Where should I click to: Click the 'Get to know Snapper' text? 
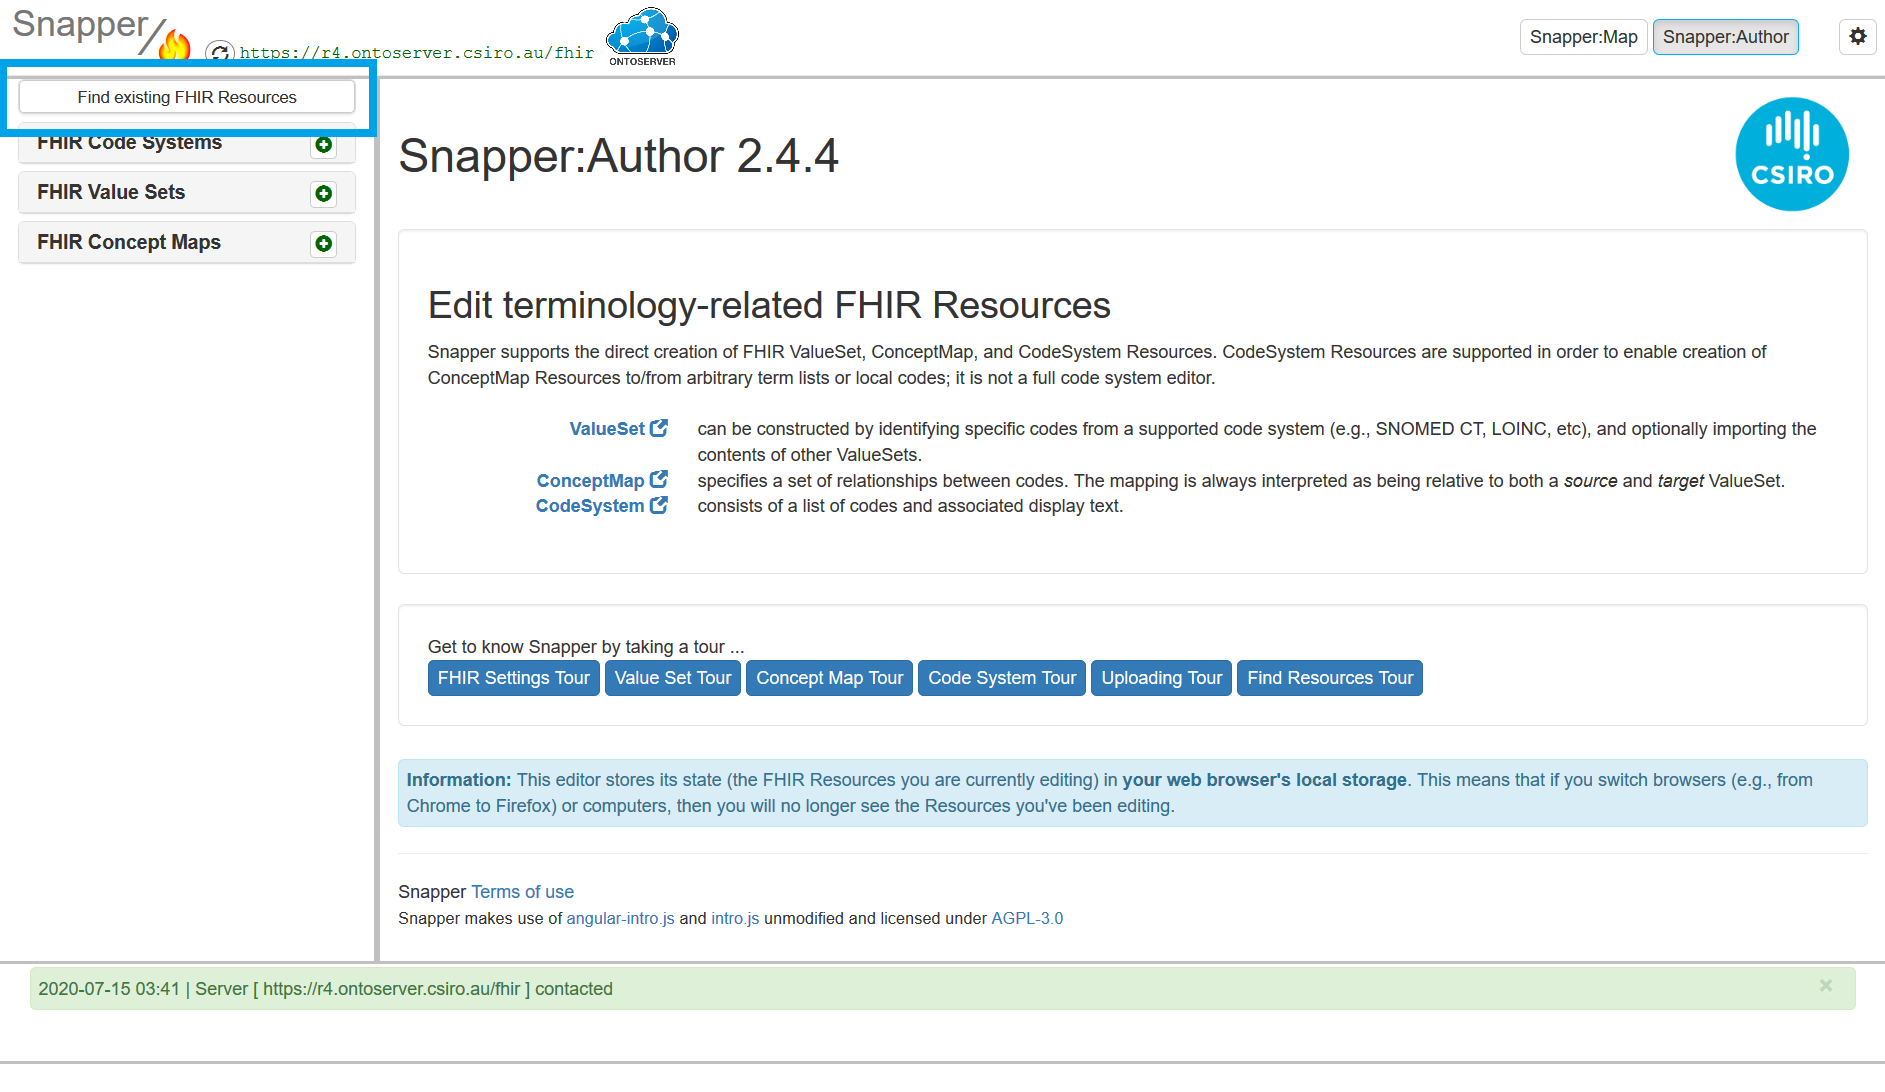586,647
